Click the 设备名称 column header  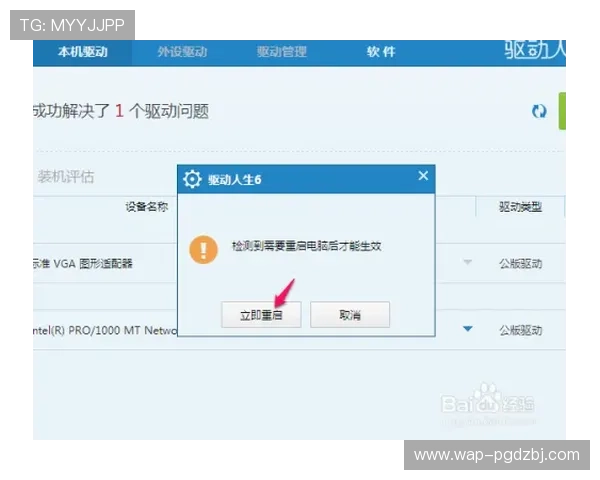click(147, 207)
